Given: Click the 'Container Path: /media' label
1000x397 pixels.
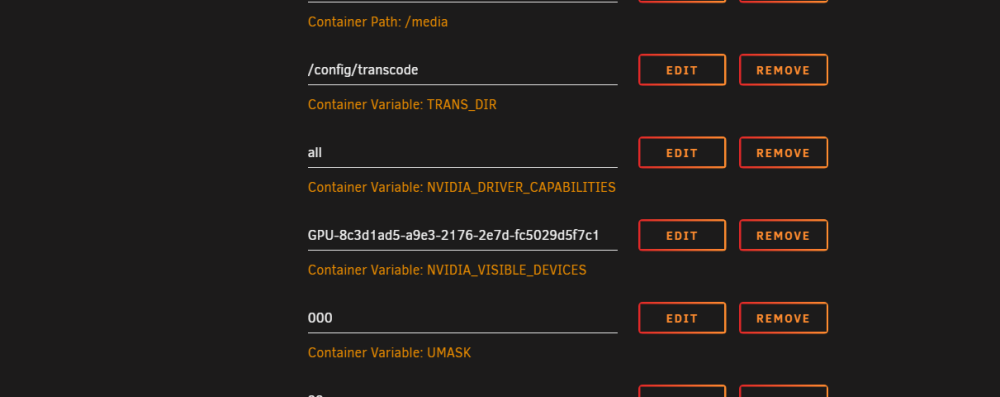Looking at the screenshot, I should click(x=378, y=22).
